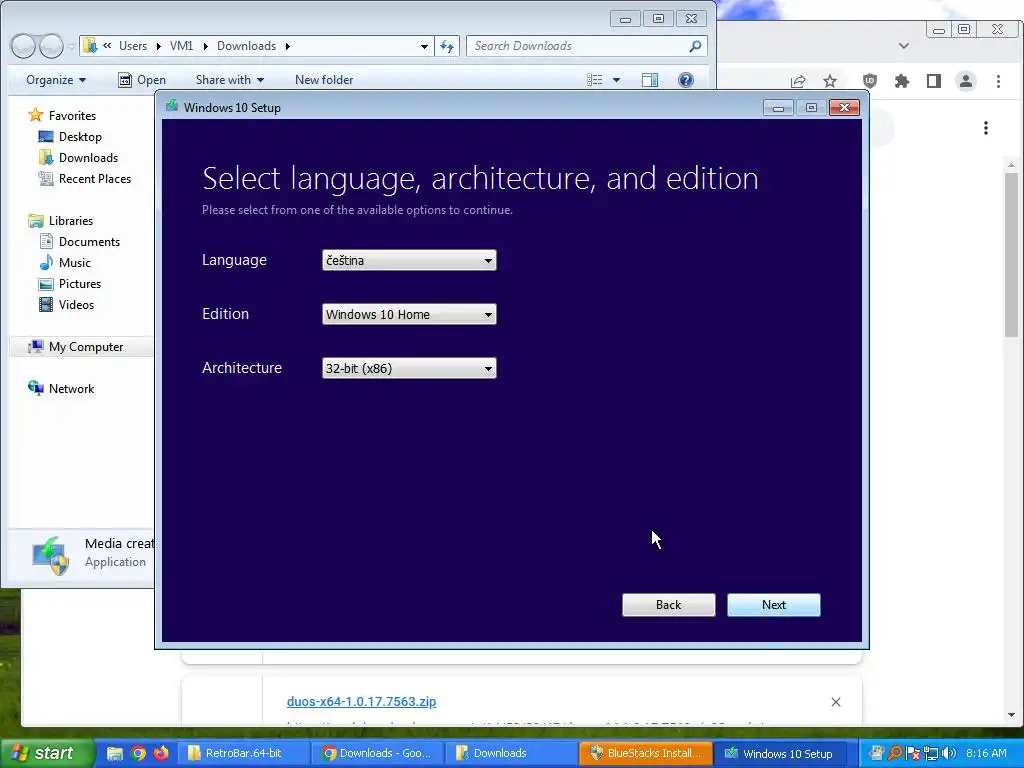The height and width of the screenshot is (768, 1024).
Task: Click the Search Downloads field
Action: 578,46
